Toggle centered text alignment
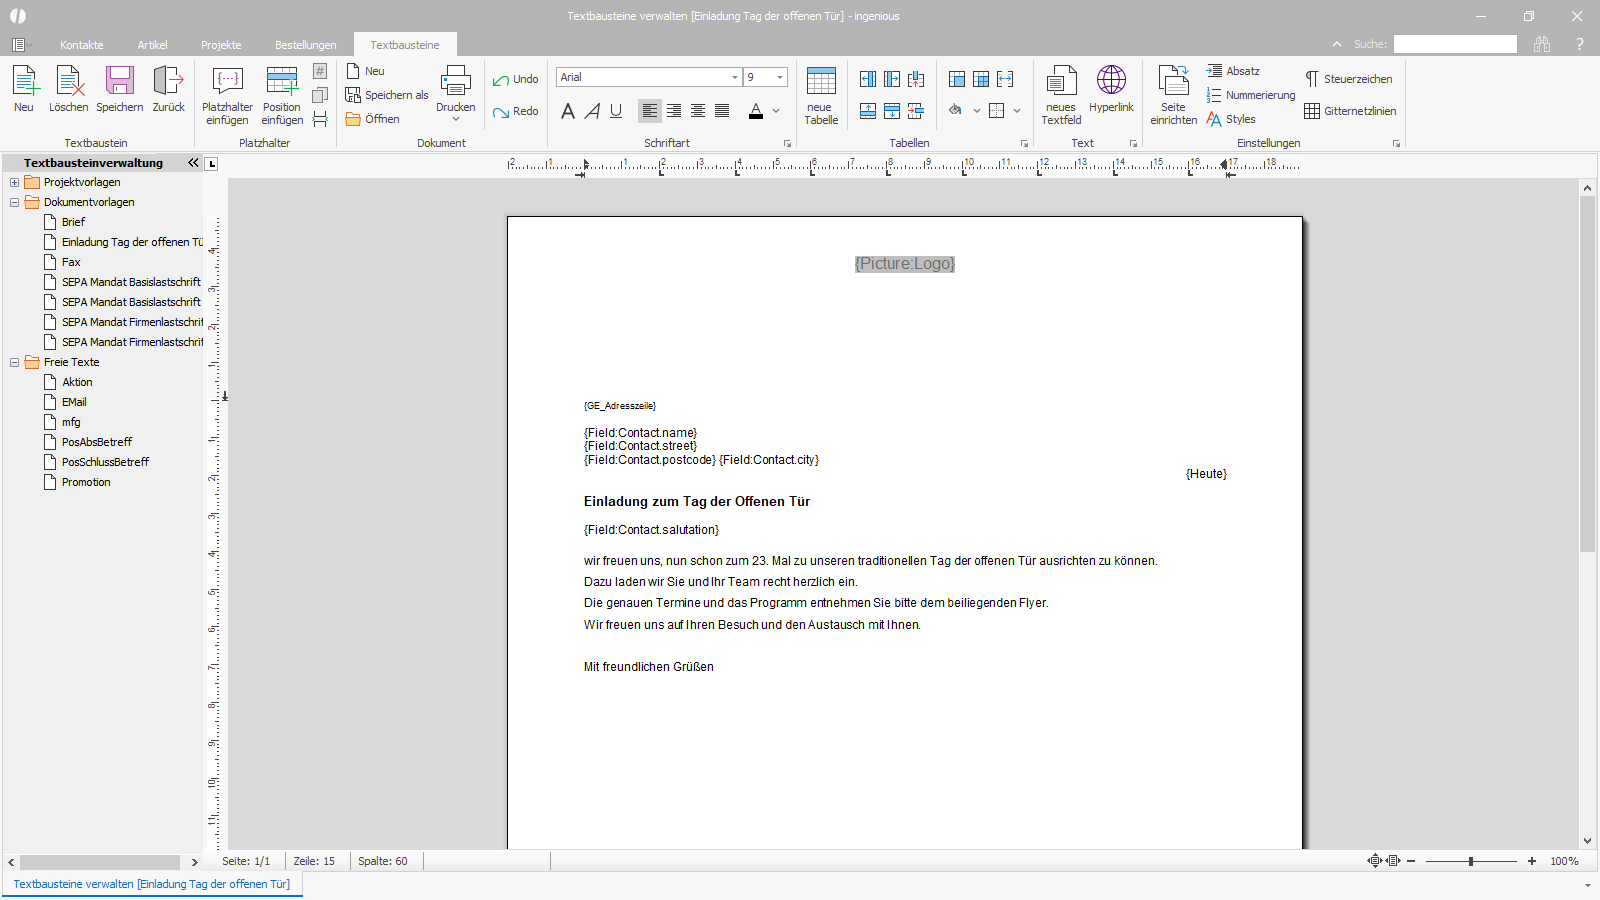Screen dimensions: 1600x900 point(698,111)
